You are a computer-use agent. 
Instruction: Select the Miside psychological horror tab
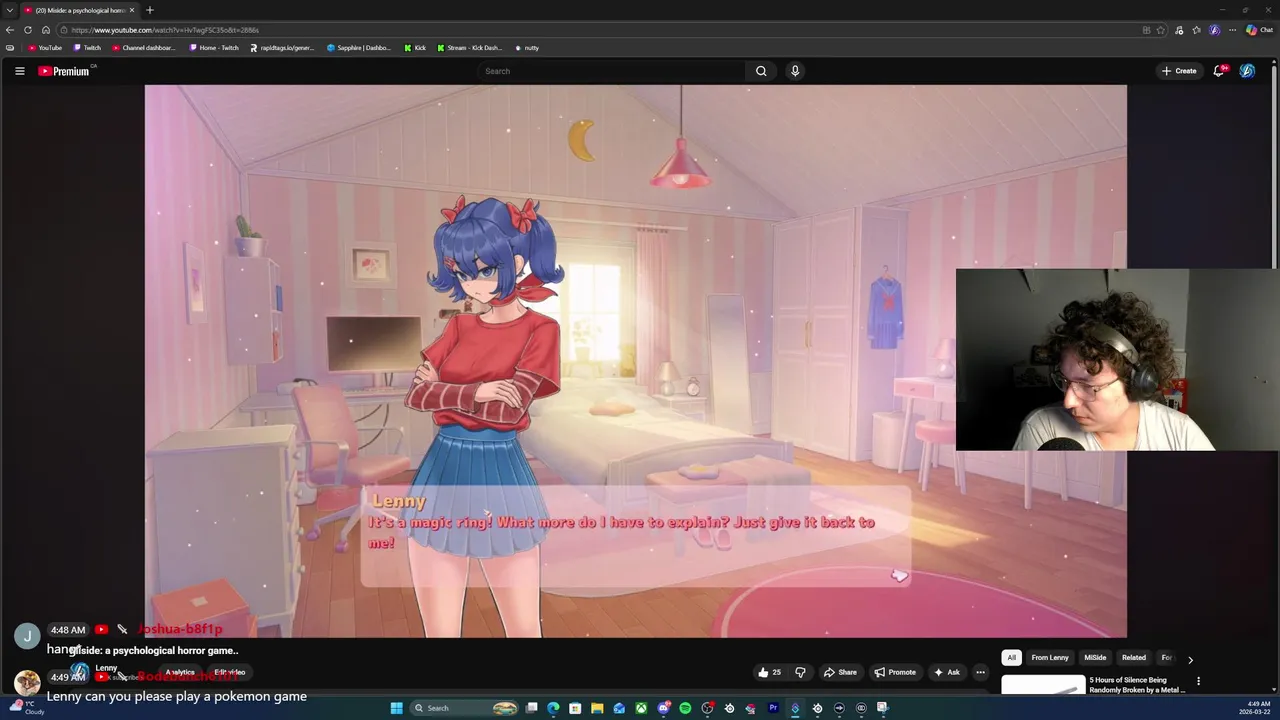click(78, 10)
